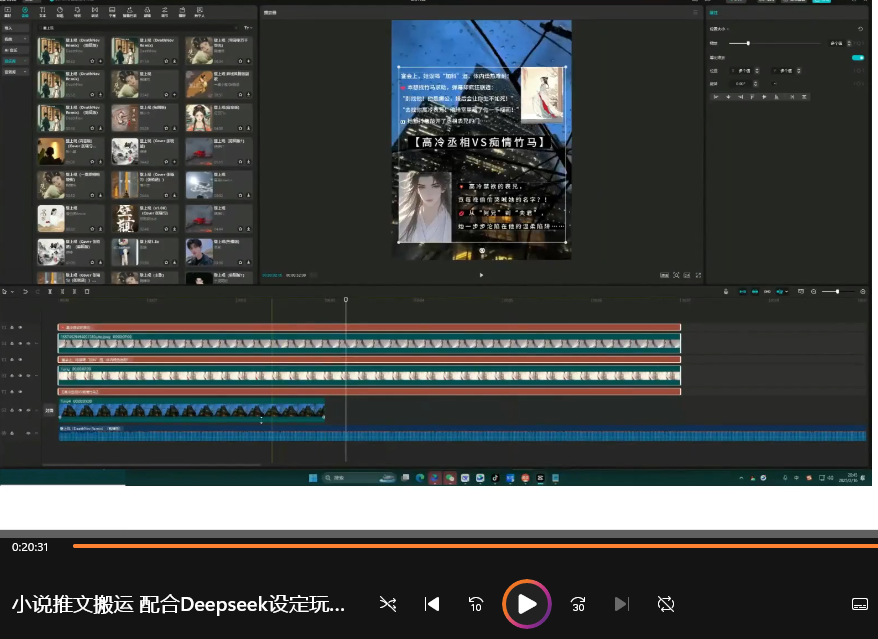Image resolution: width=878 pixels, height=639 pixels.
Task: Switch to the Audio tab
Action: coord(25,12)
